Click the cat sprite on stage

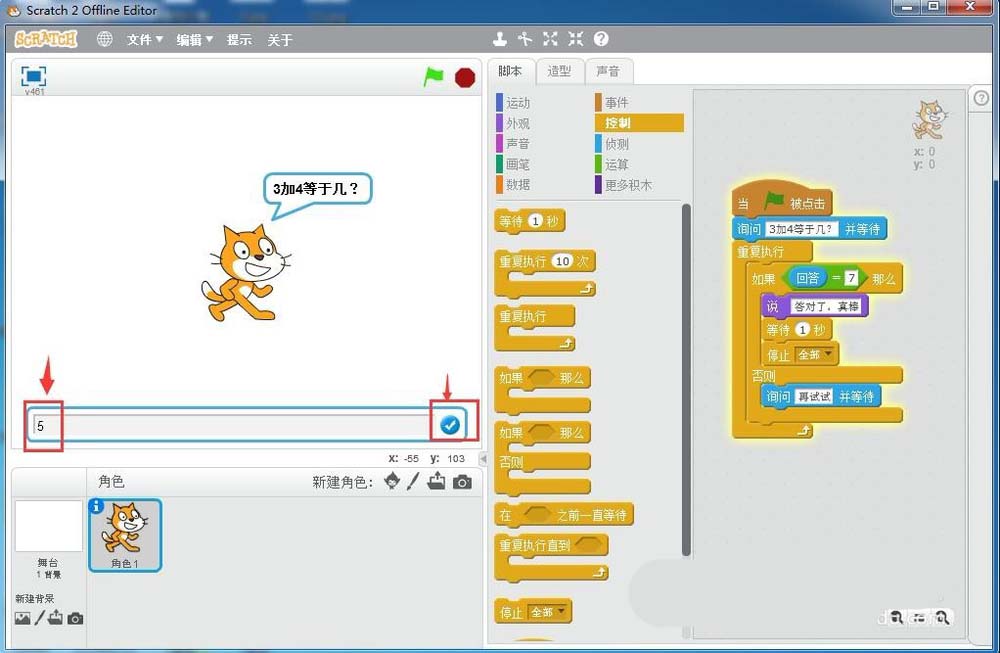244,272
